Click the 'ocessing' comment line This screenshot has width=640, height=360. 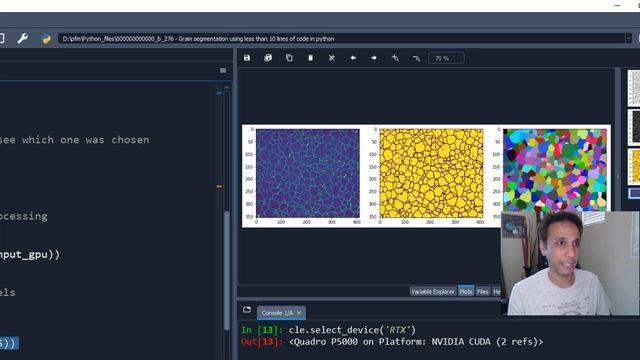coord(24,216)
